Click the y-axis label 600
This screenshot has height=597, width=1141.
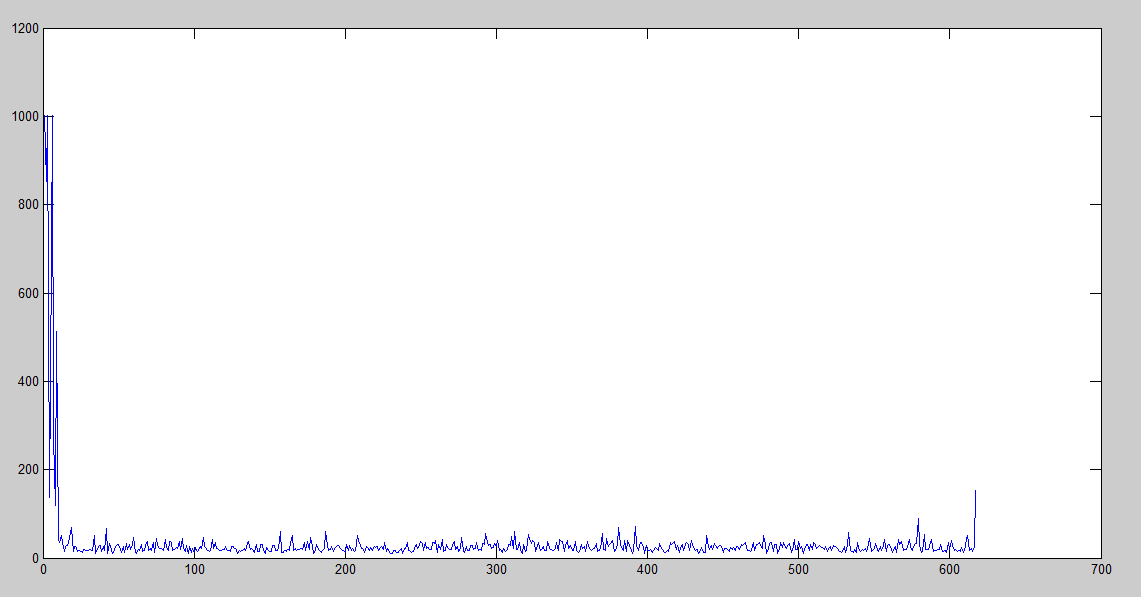[x=28, y=293]
